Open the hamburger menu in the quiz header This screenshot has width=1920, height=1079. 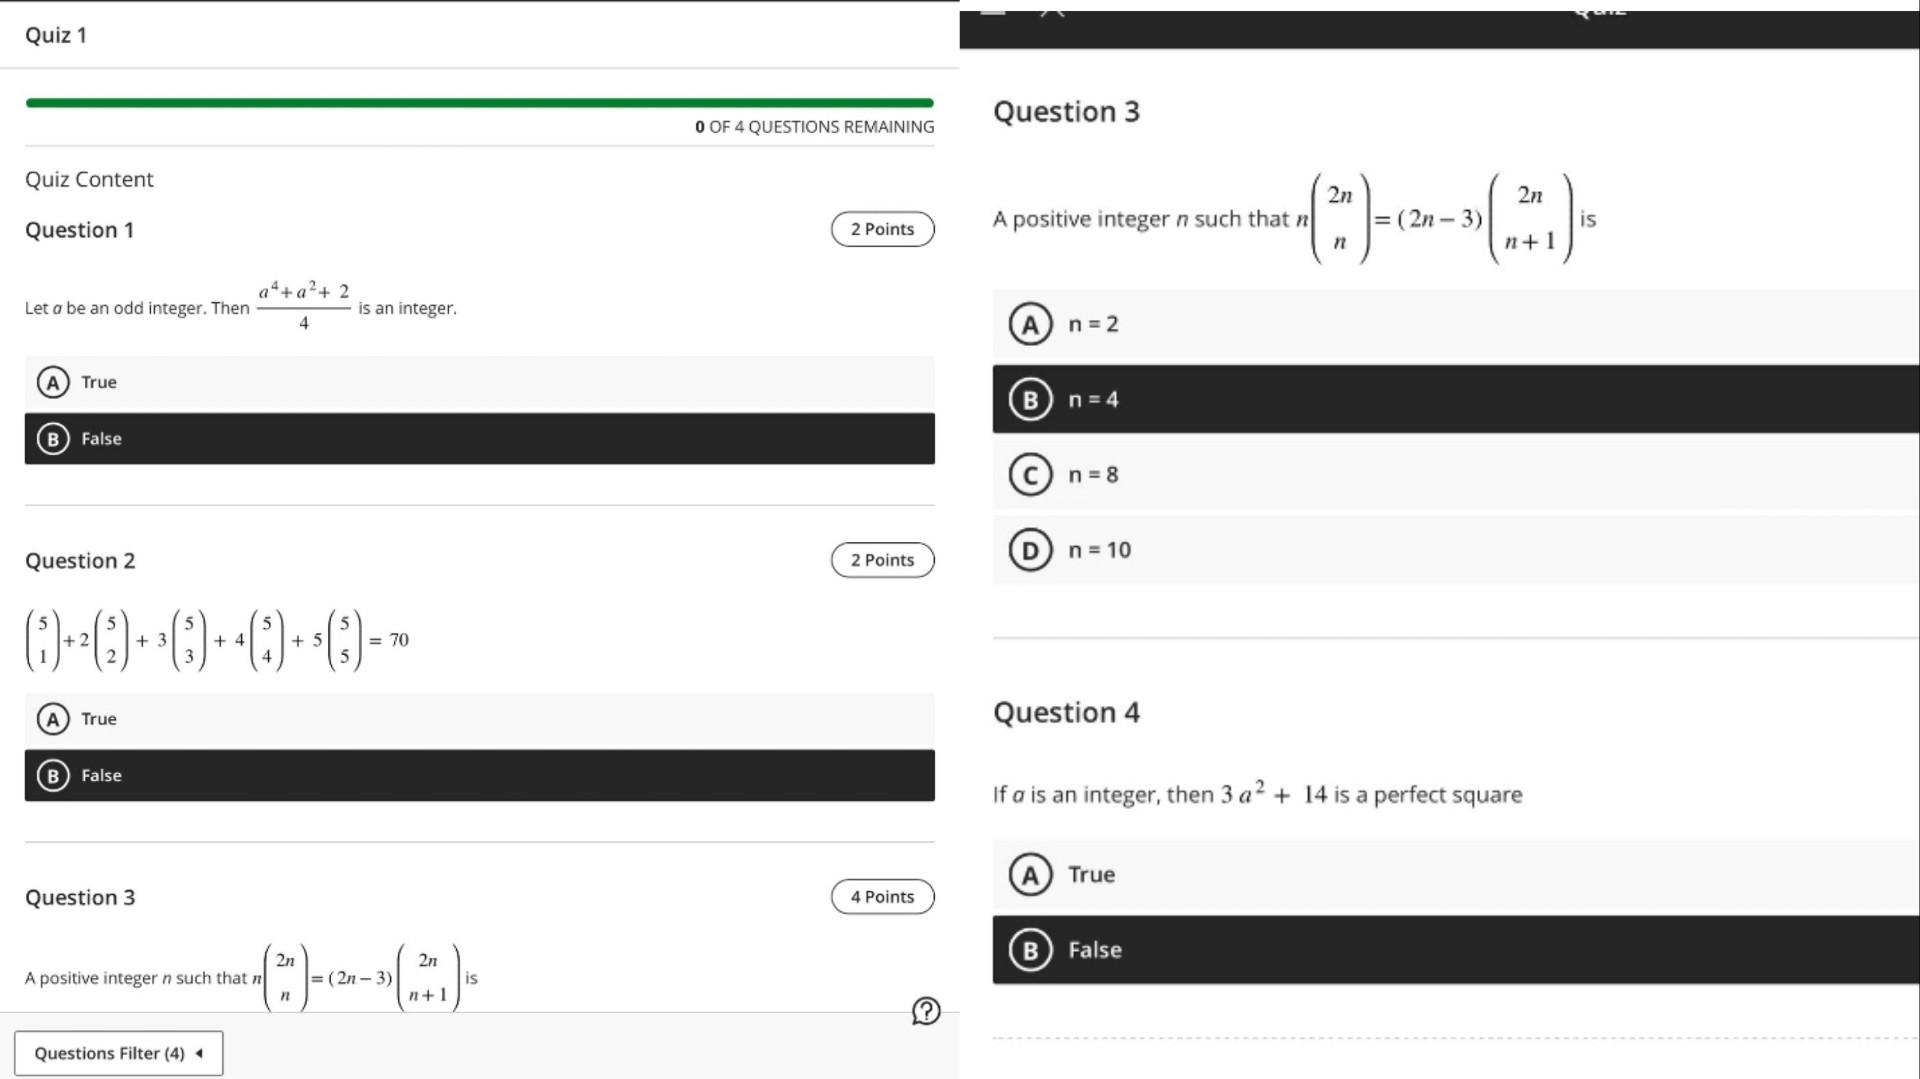pyautogui.click(x=995, y=12)
